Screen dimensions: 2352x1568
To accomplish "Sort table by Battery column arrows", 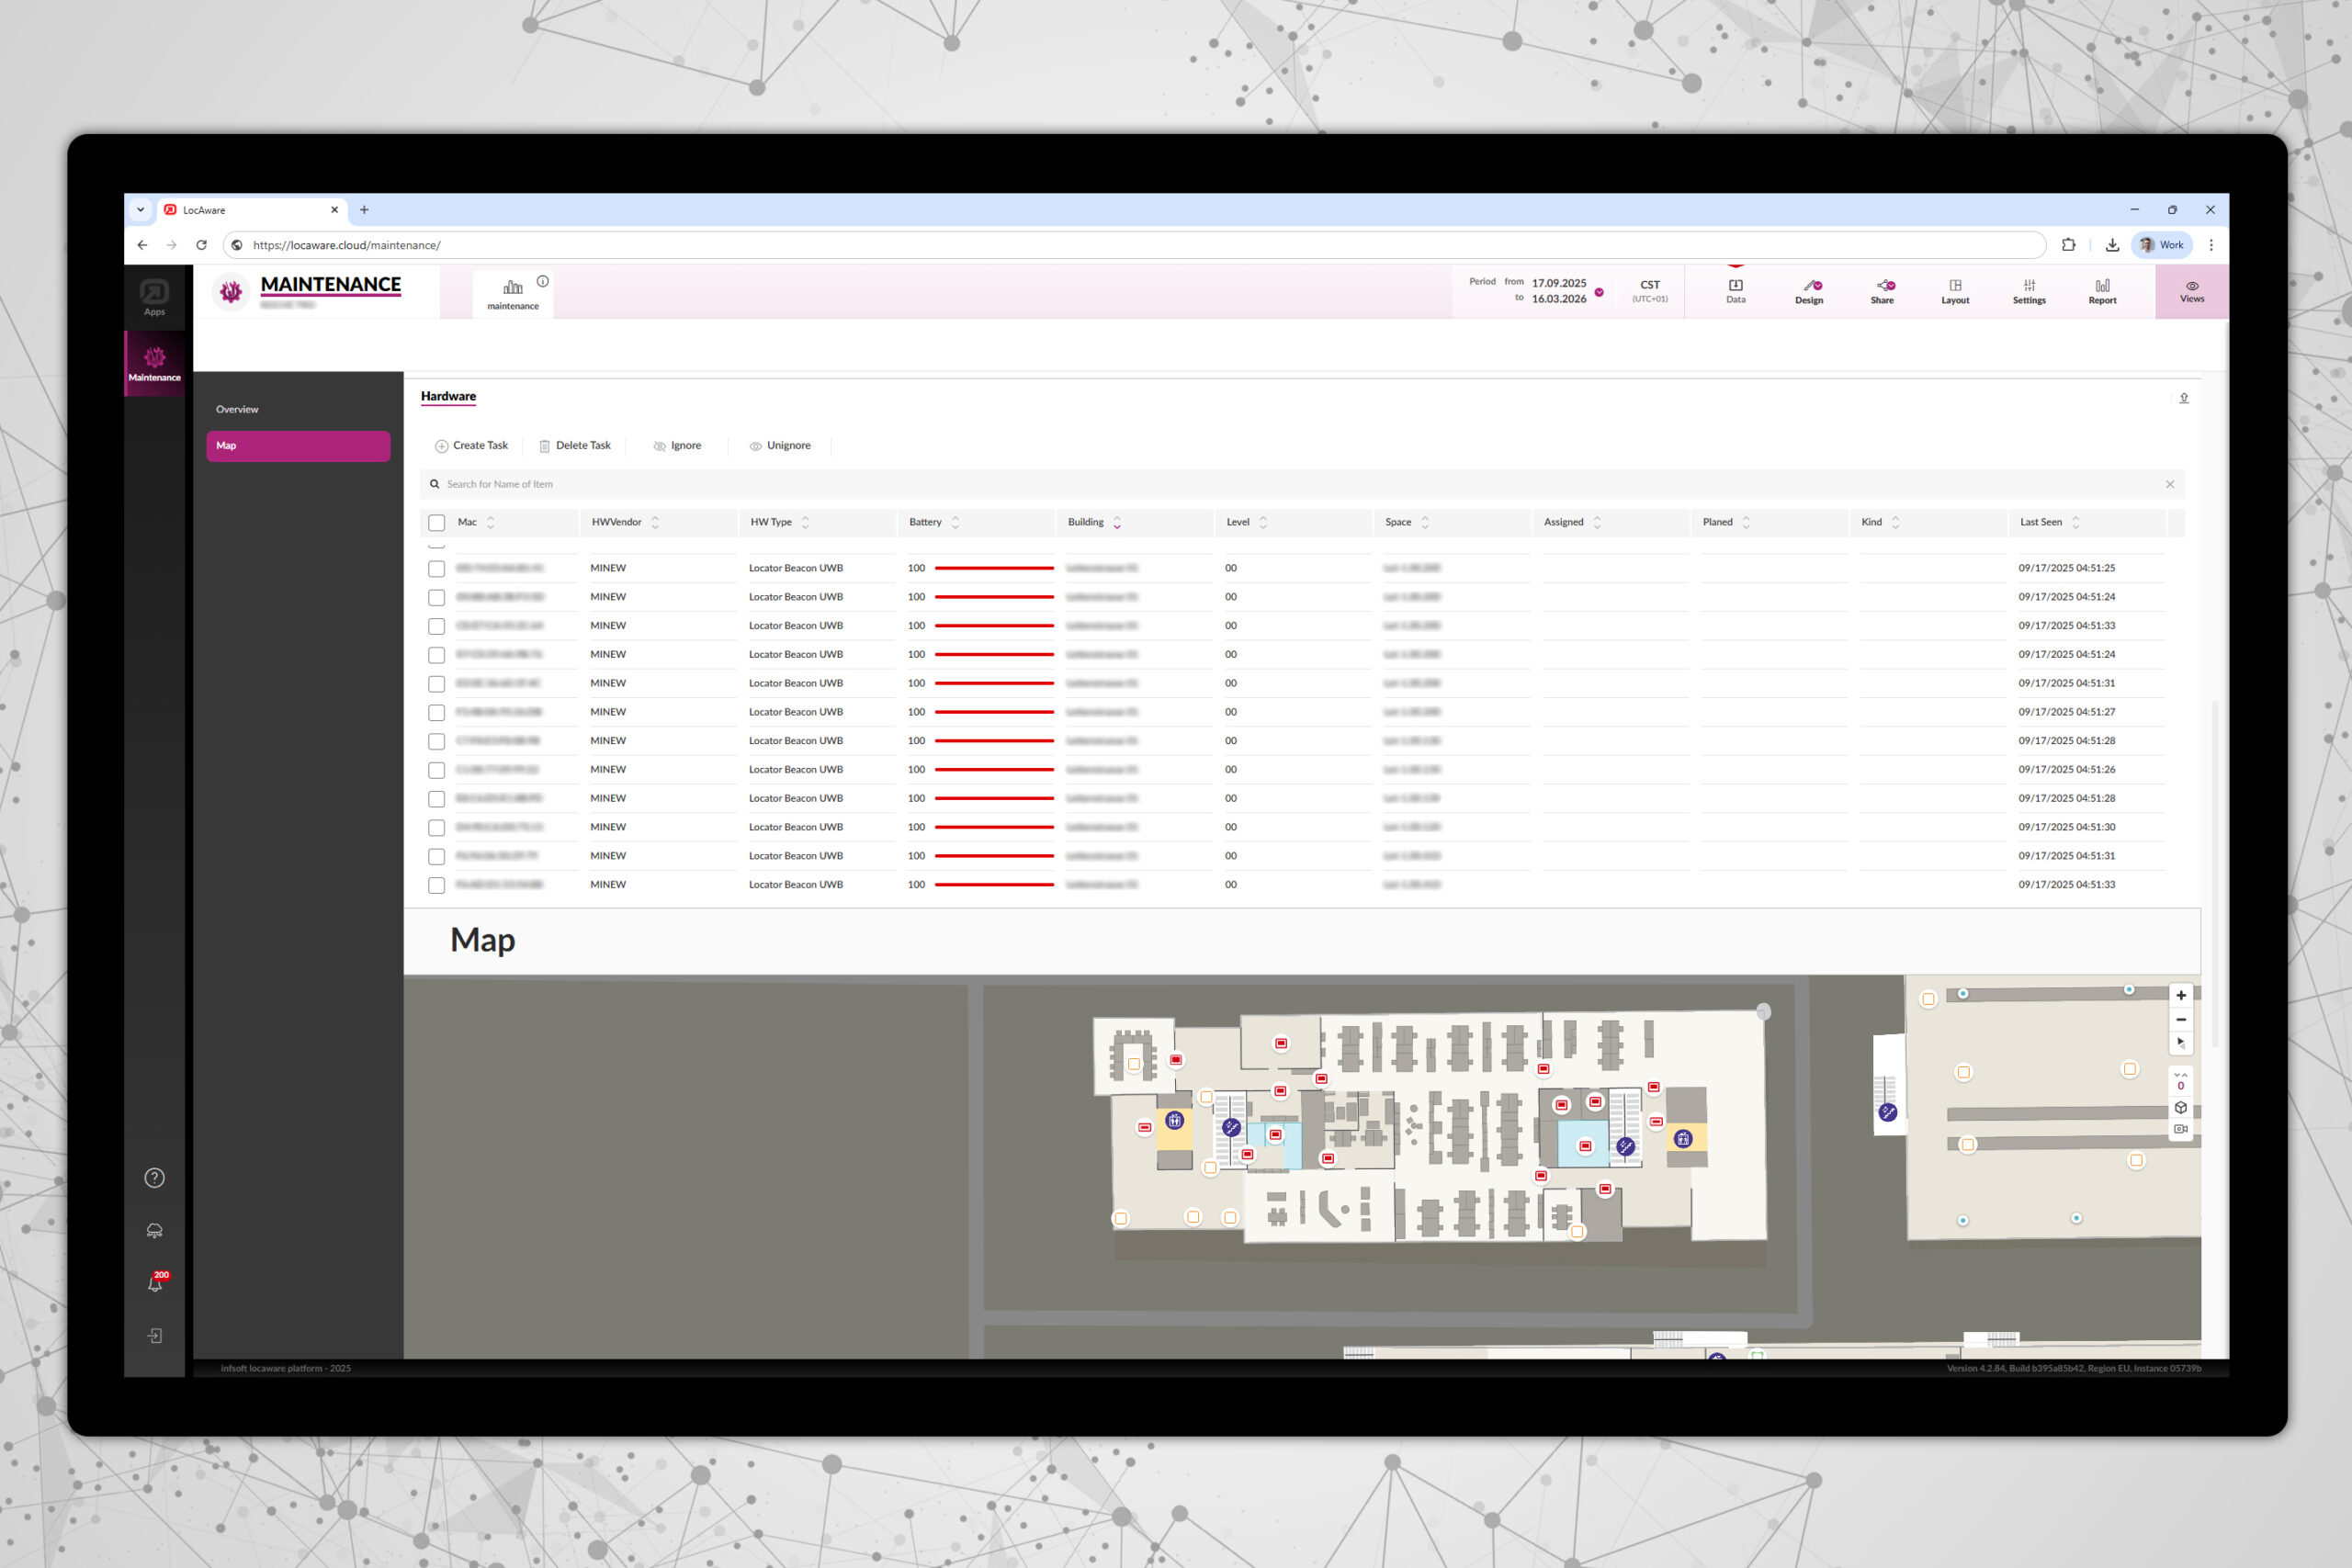I will point(955,522).
